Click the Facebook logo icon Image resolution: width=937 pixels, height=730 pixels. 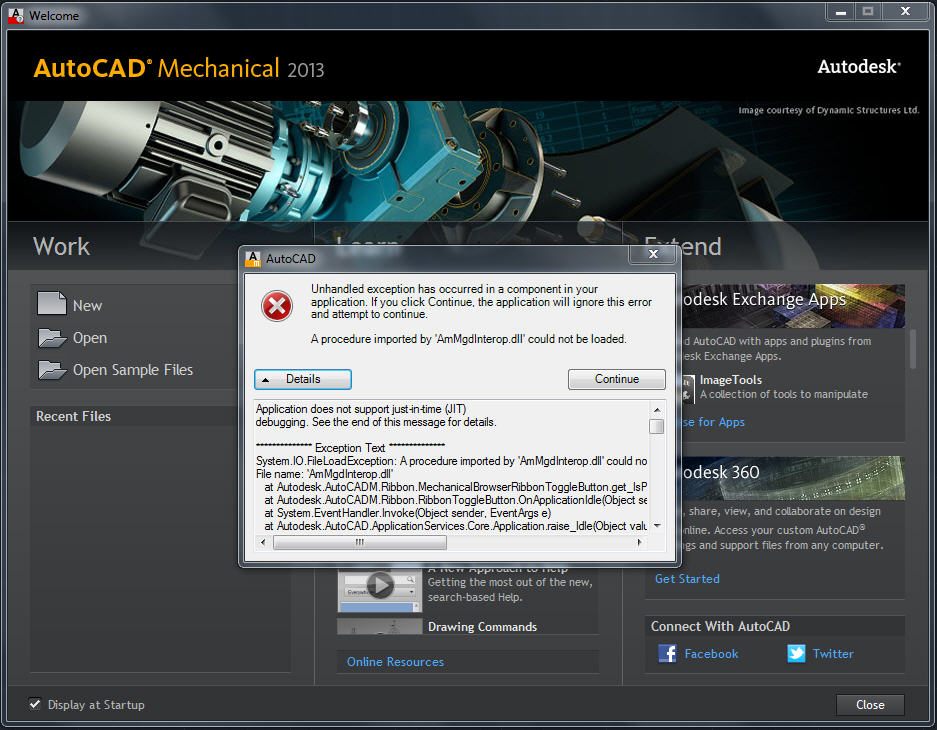(667, 653)
